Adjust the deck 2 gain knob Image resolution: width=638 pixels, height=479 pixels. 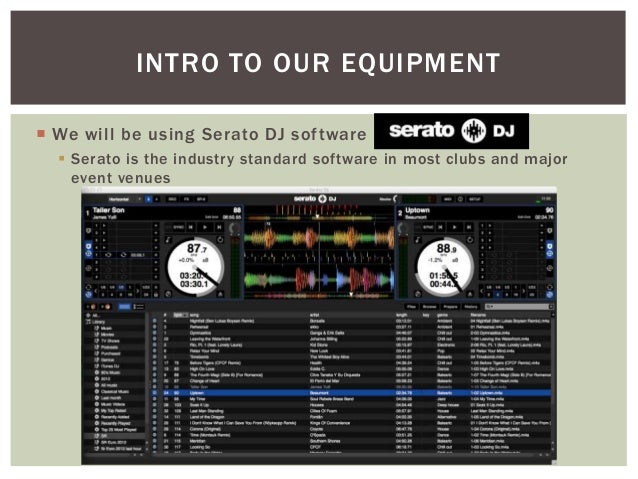[403, 228]
